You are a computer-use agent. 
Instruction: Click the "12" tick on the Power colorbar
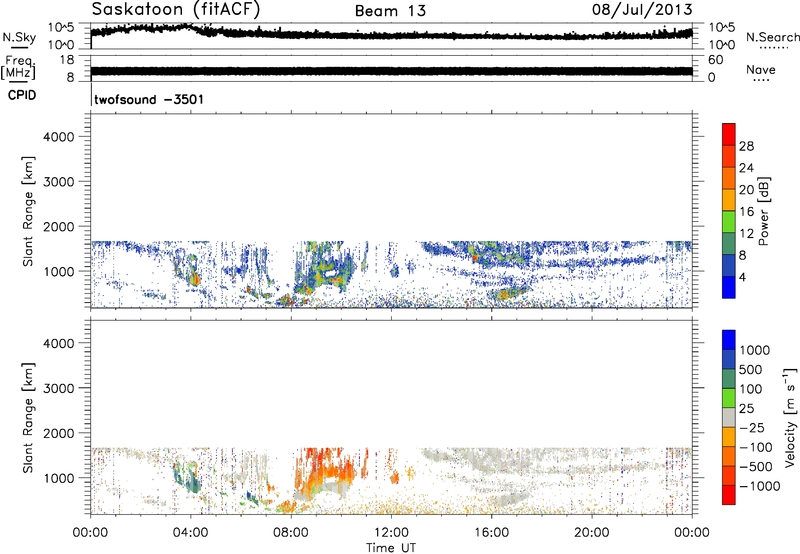746,234
